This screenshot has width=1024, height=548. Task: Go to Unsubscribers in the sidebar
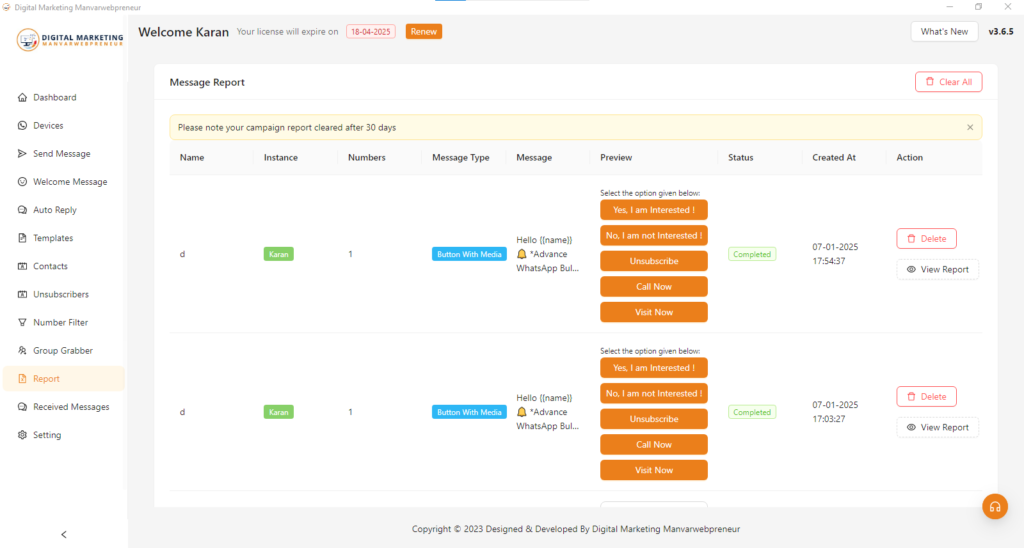(x=60, y=294)
